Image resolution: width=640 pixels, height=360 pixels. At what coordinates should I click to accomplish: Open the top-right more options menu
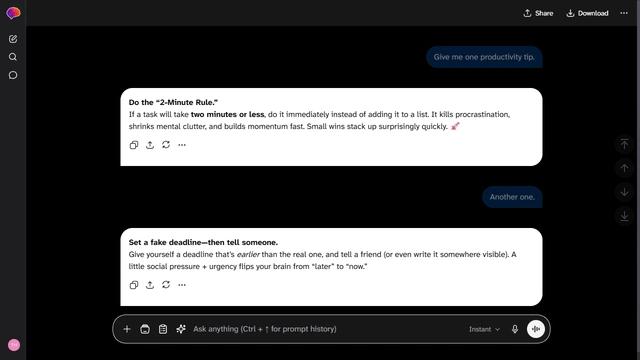624,13
